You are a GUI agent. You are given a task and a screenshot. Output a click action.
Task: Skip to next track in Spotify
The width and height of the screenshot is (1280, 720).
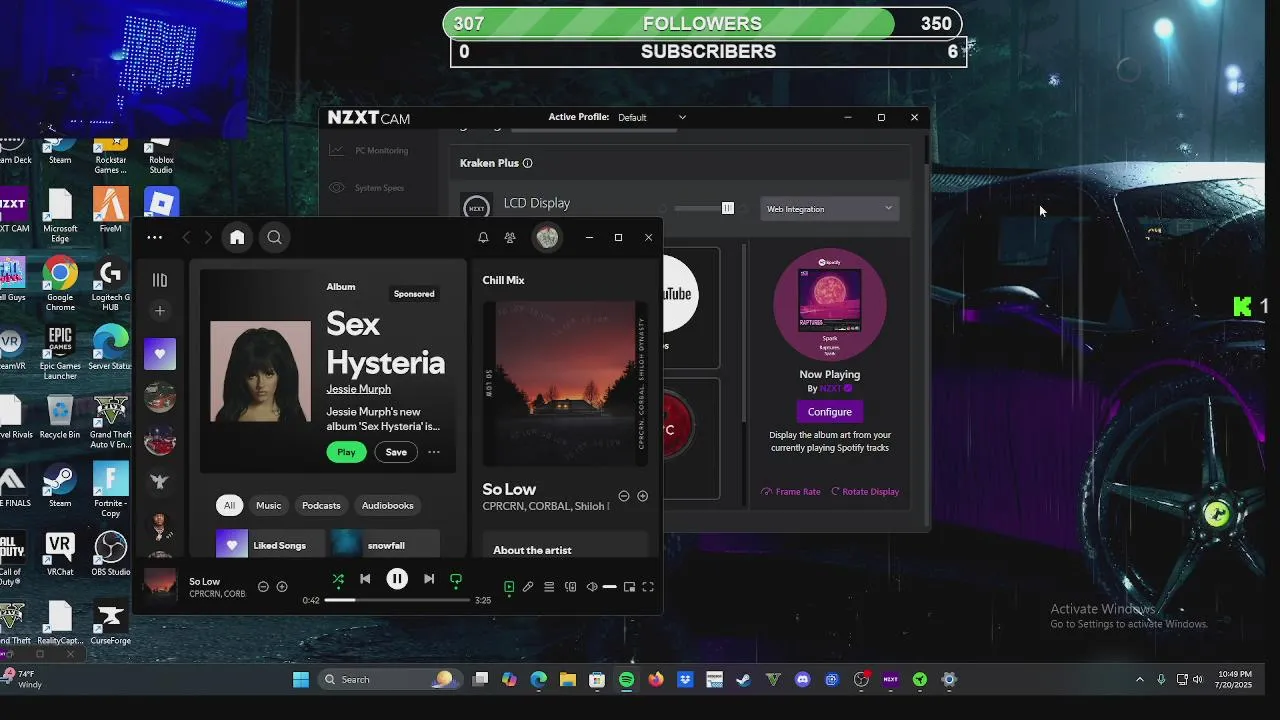click(x=429, y=579)
